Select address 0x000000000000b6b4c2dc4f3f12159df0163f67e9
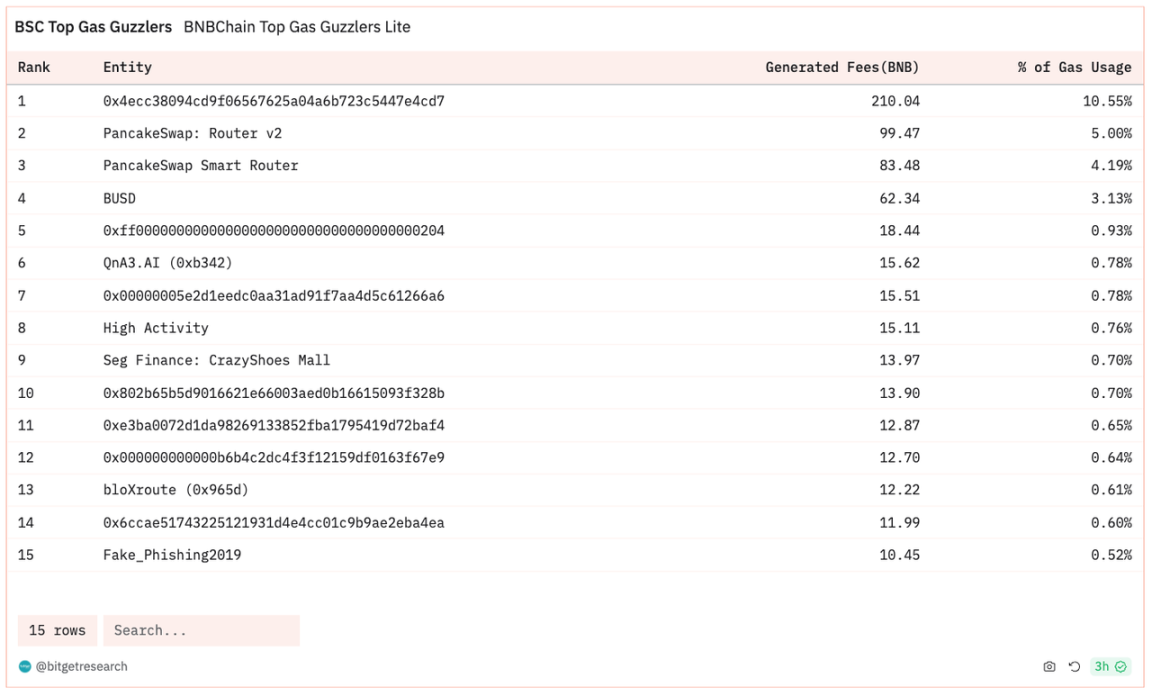 pos(273,458)
